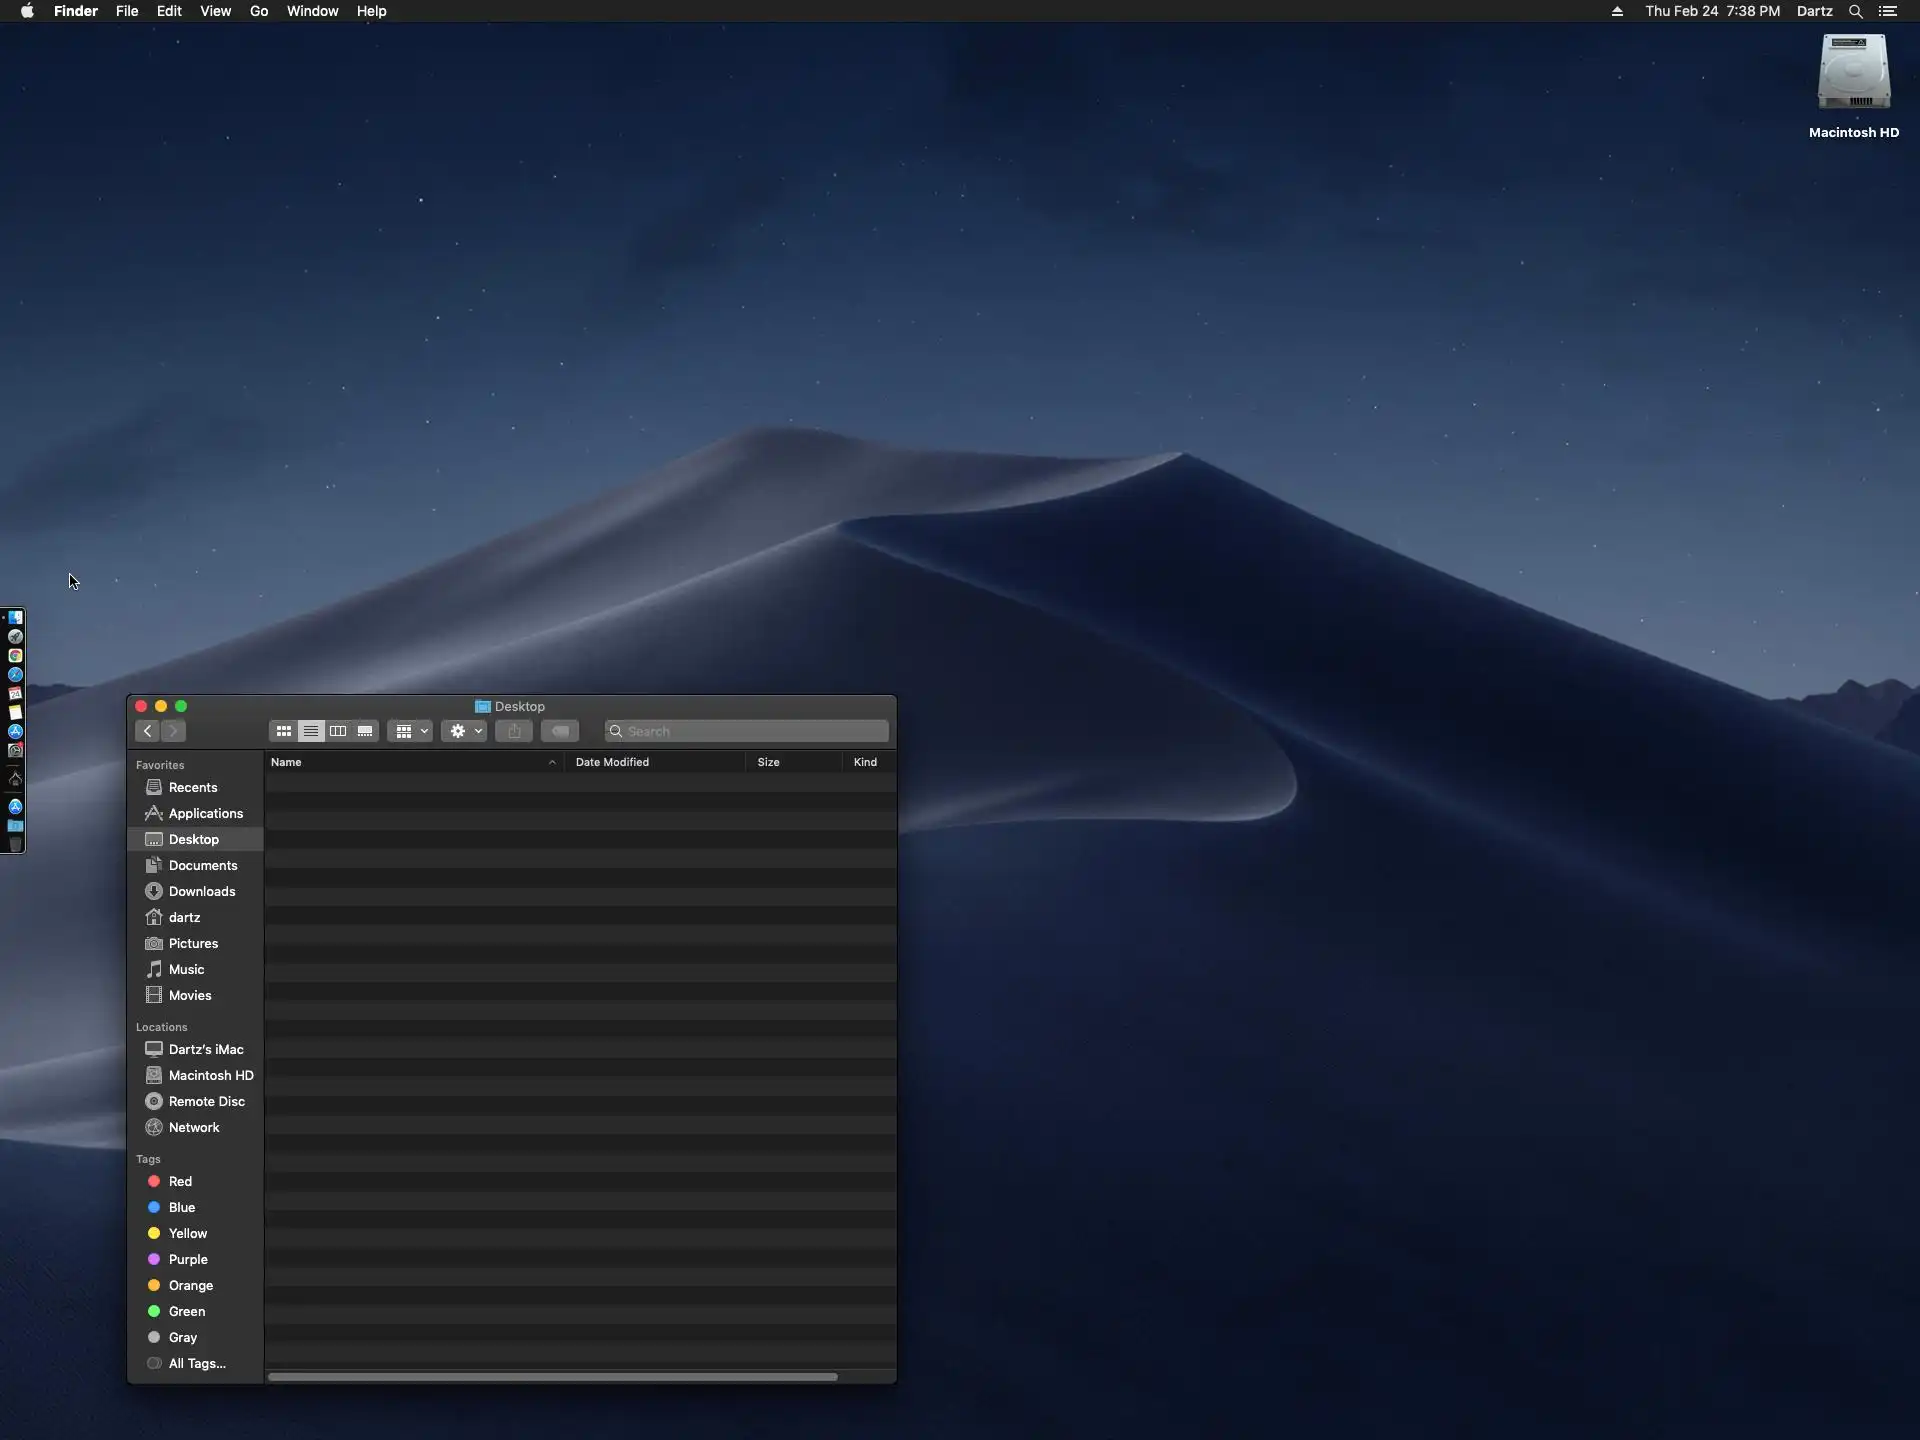The width and height of the screenshot is (1920, 1440).
Task: Open Applications in the sidebar
Action: coord(205,813)
